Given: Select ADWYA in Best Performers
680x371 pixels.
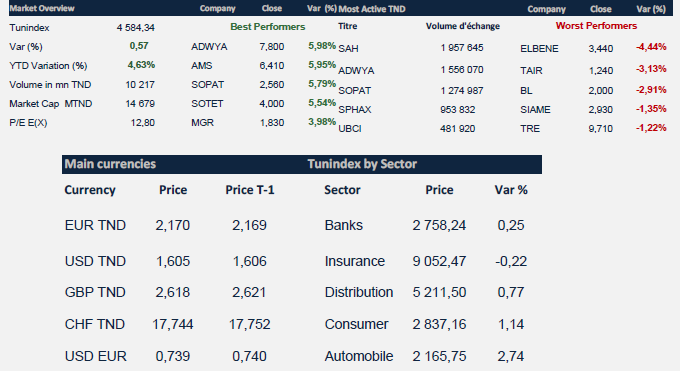Looking at the screenshot, I should coord(209,46).
